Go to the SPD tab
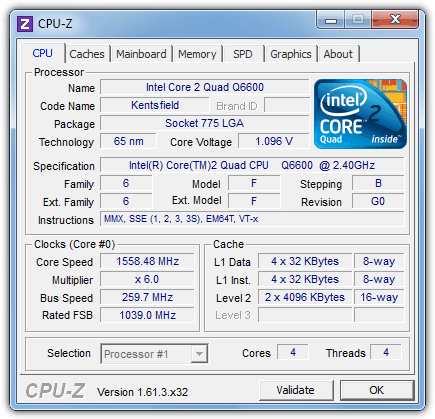The height and width of the screenshot is (419, 435). [243, 54]
